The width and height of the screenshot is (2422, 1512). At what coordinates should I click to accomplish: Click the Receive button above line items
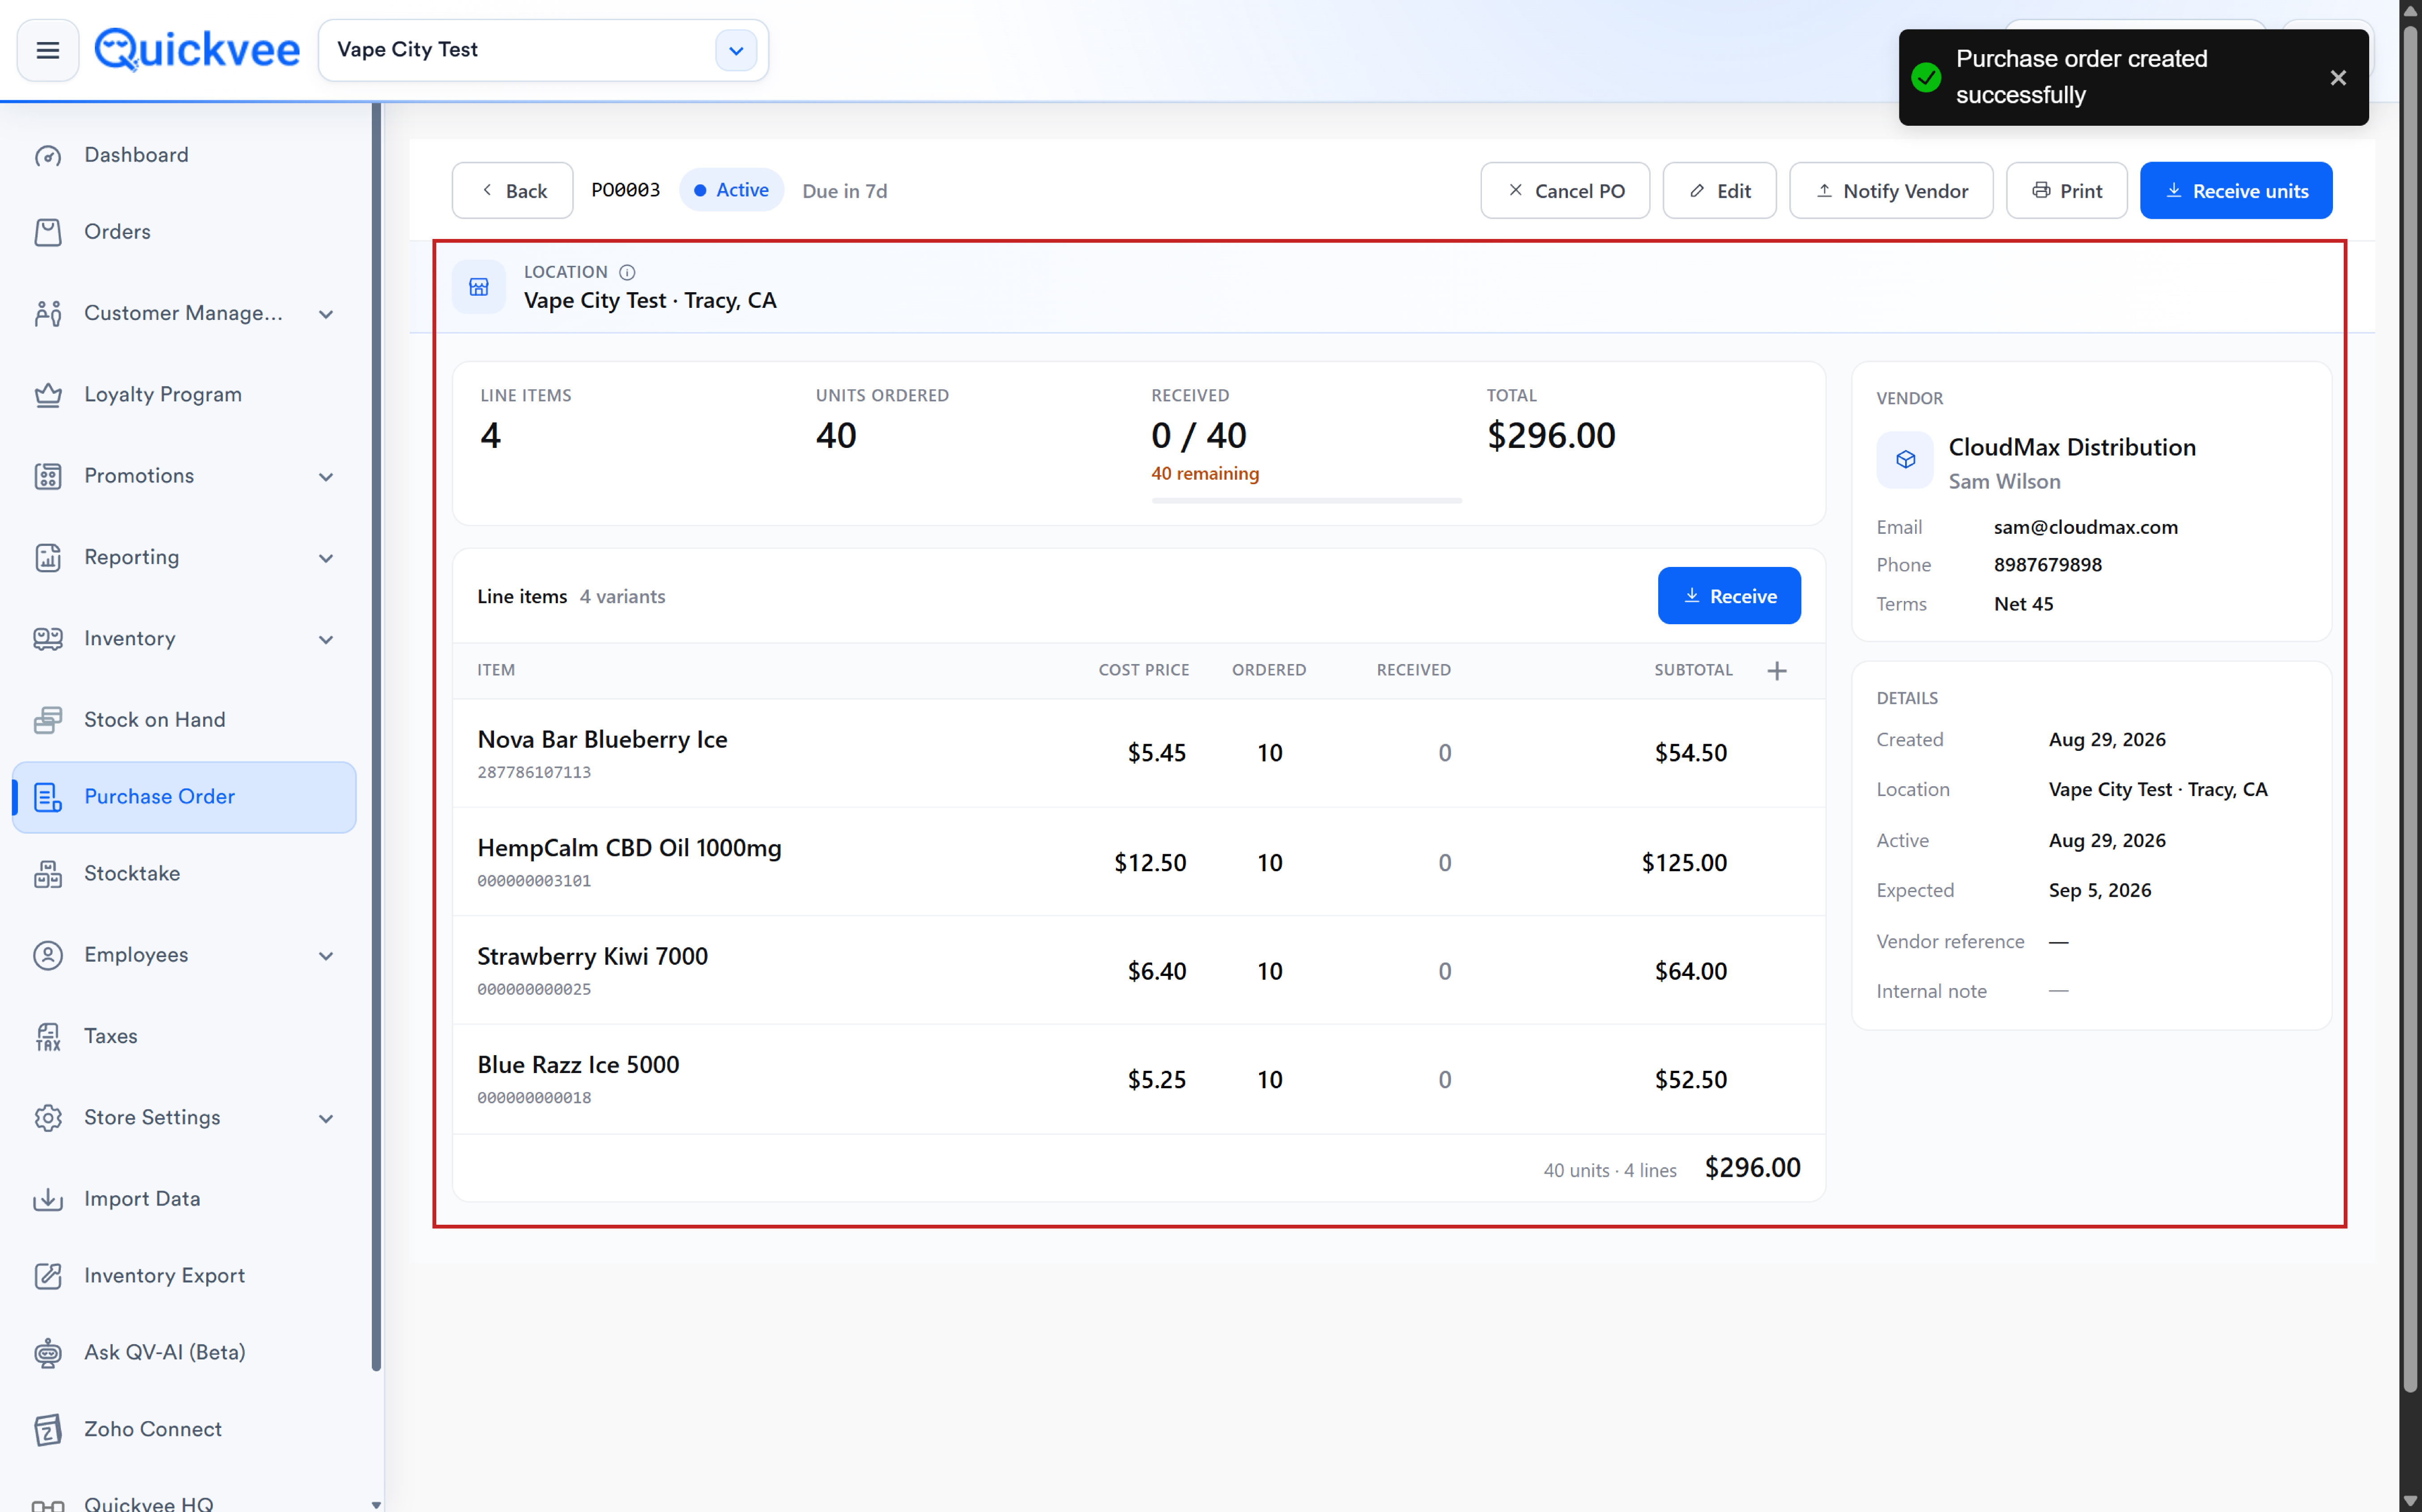point(1729,596)
